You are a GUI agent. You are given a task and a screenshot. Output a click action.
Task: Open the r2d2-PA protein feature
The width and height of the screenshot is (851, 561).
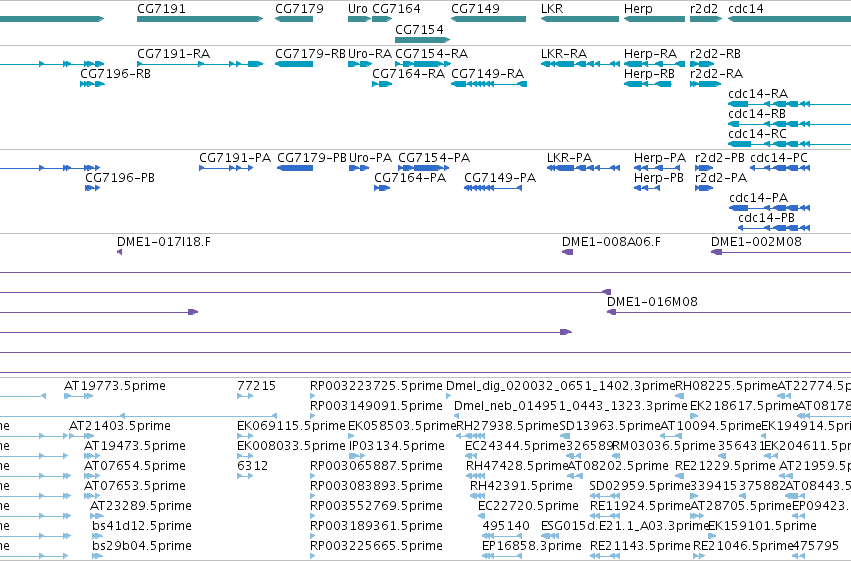pyautogui.click(x=704, y=188)
